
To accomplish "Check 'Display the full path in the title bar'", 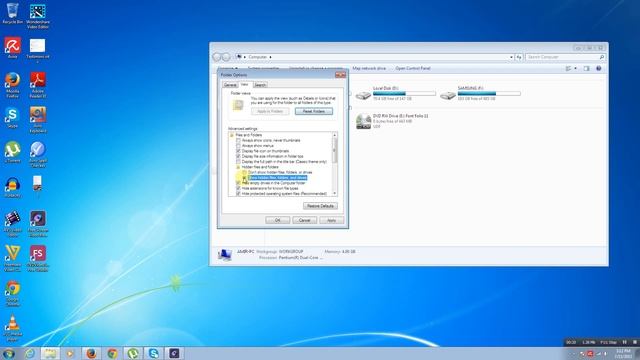I will tap(238, 162).
